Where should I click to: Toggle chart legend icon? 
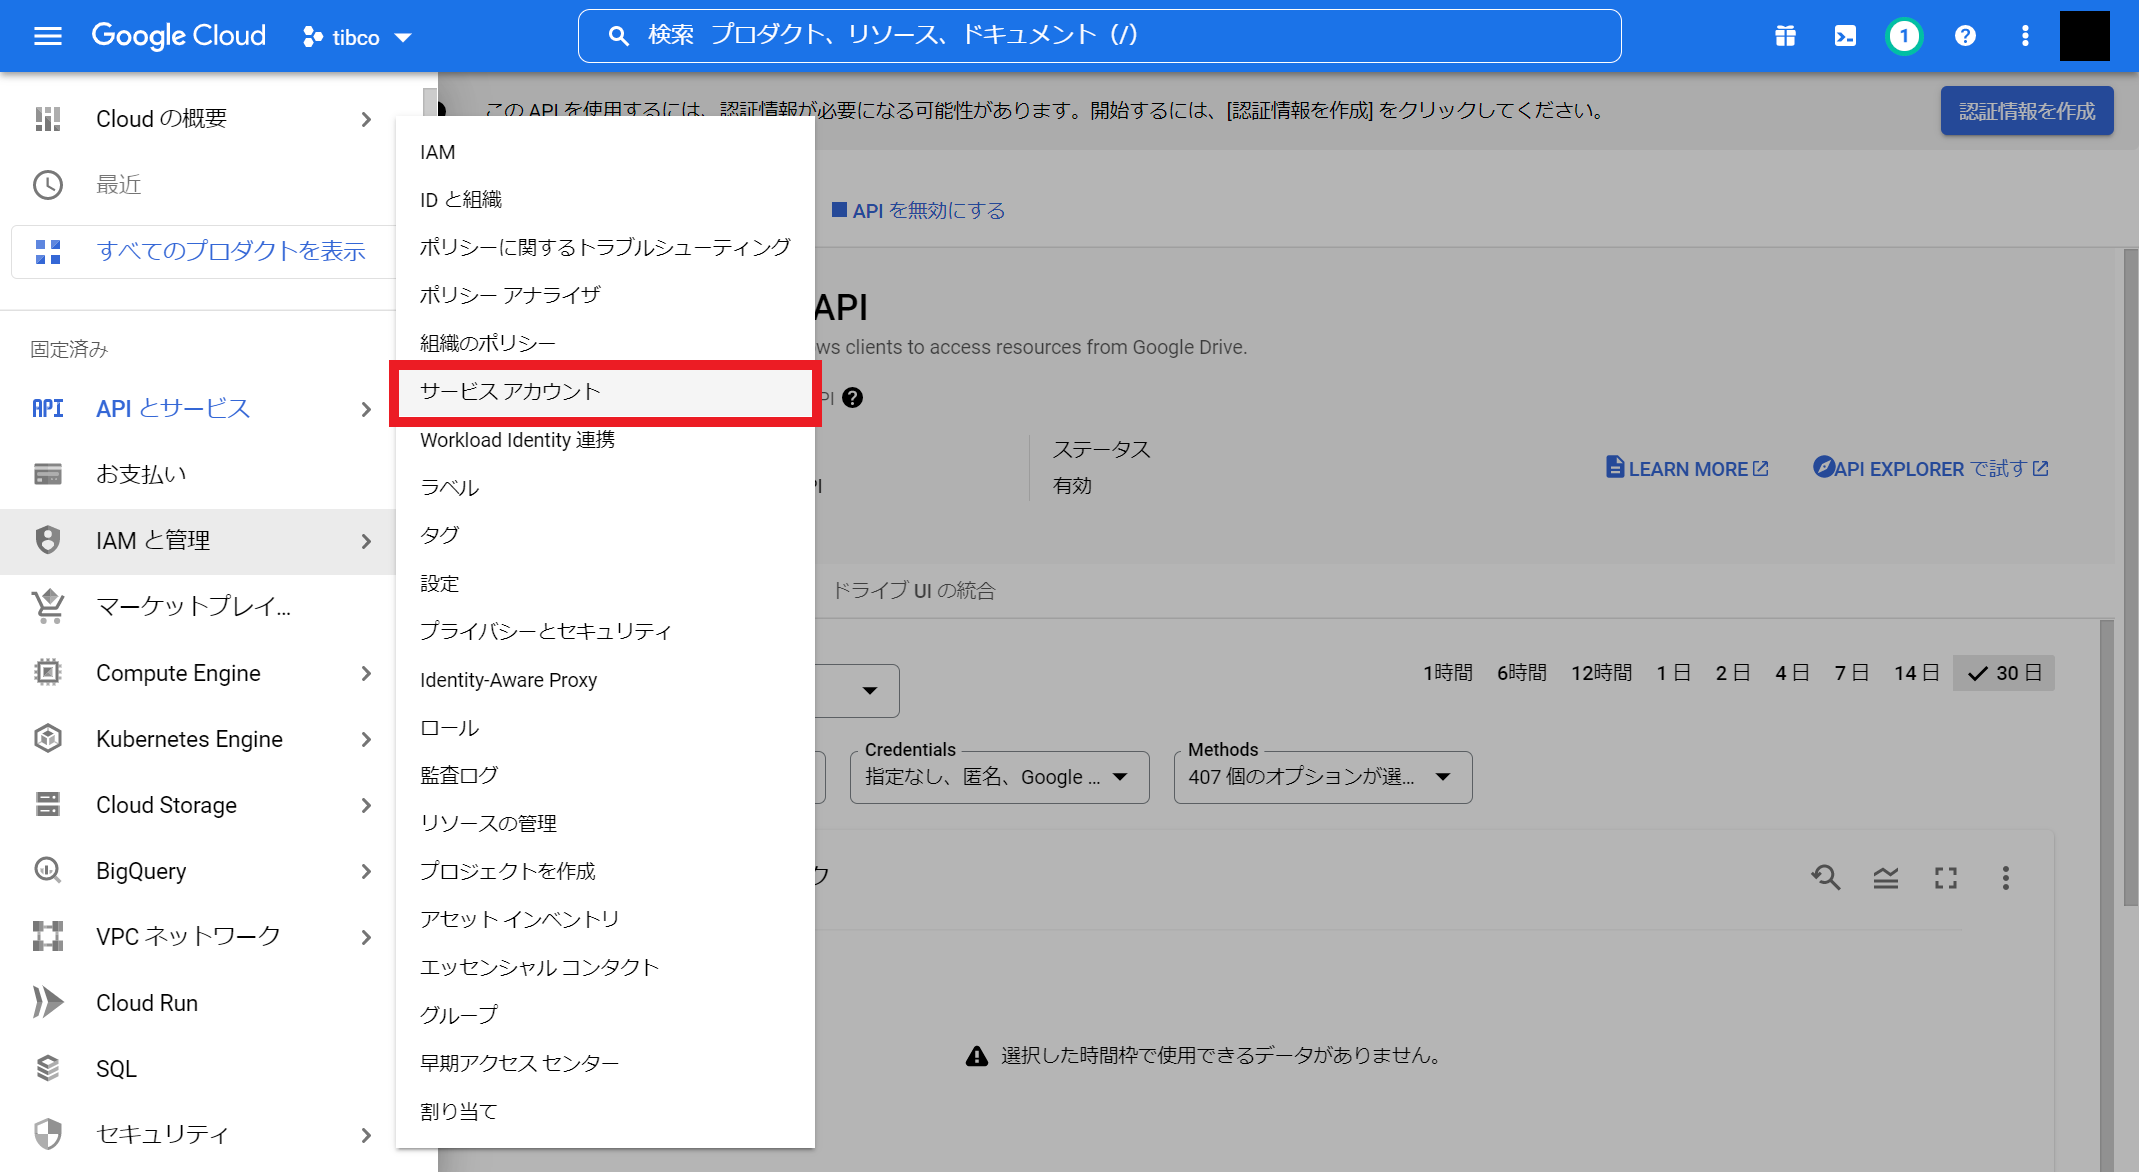point(1886,878)
